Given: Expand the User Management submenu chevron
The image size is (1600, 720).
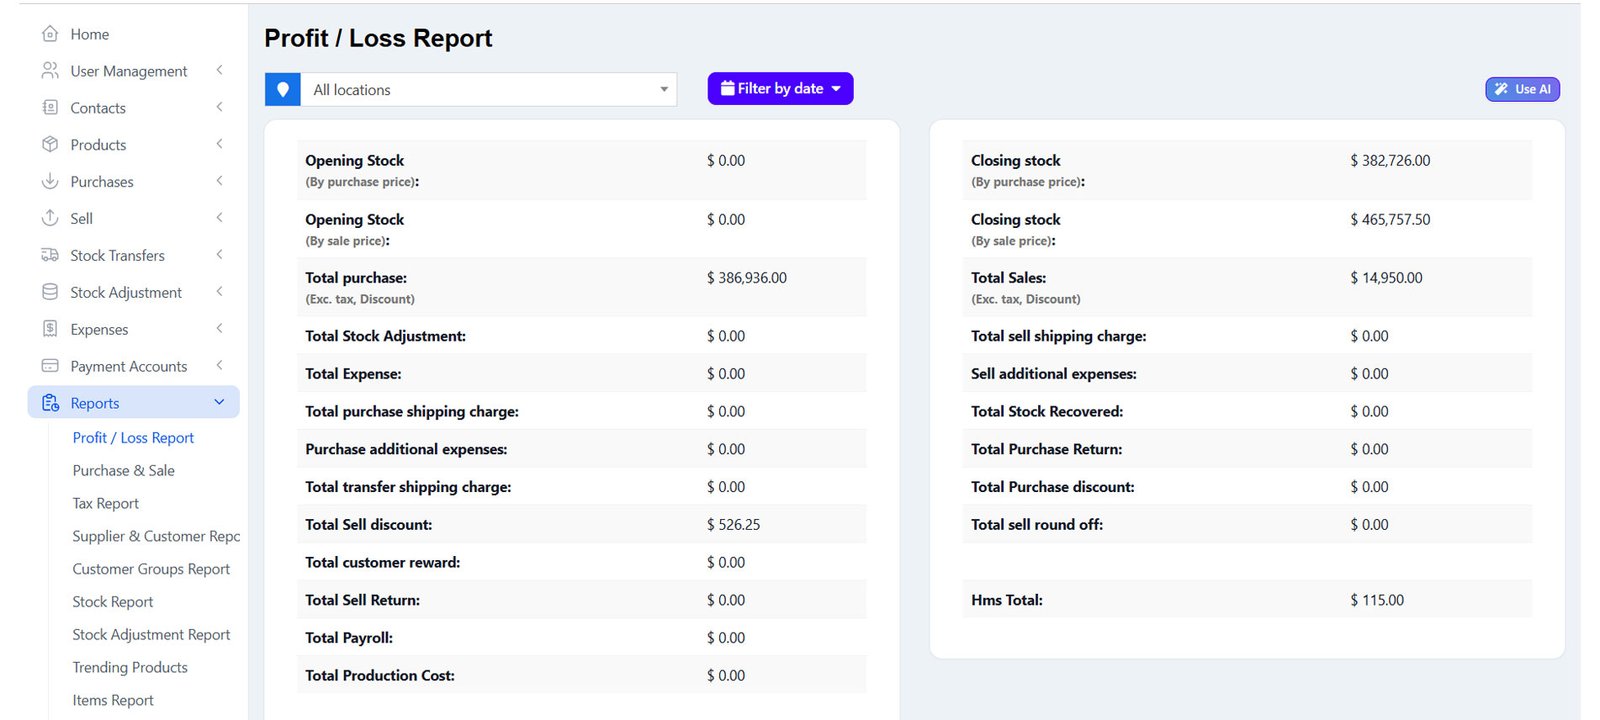Looking at the screenshot, I should [219, 71].
